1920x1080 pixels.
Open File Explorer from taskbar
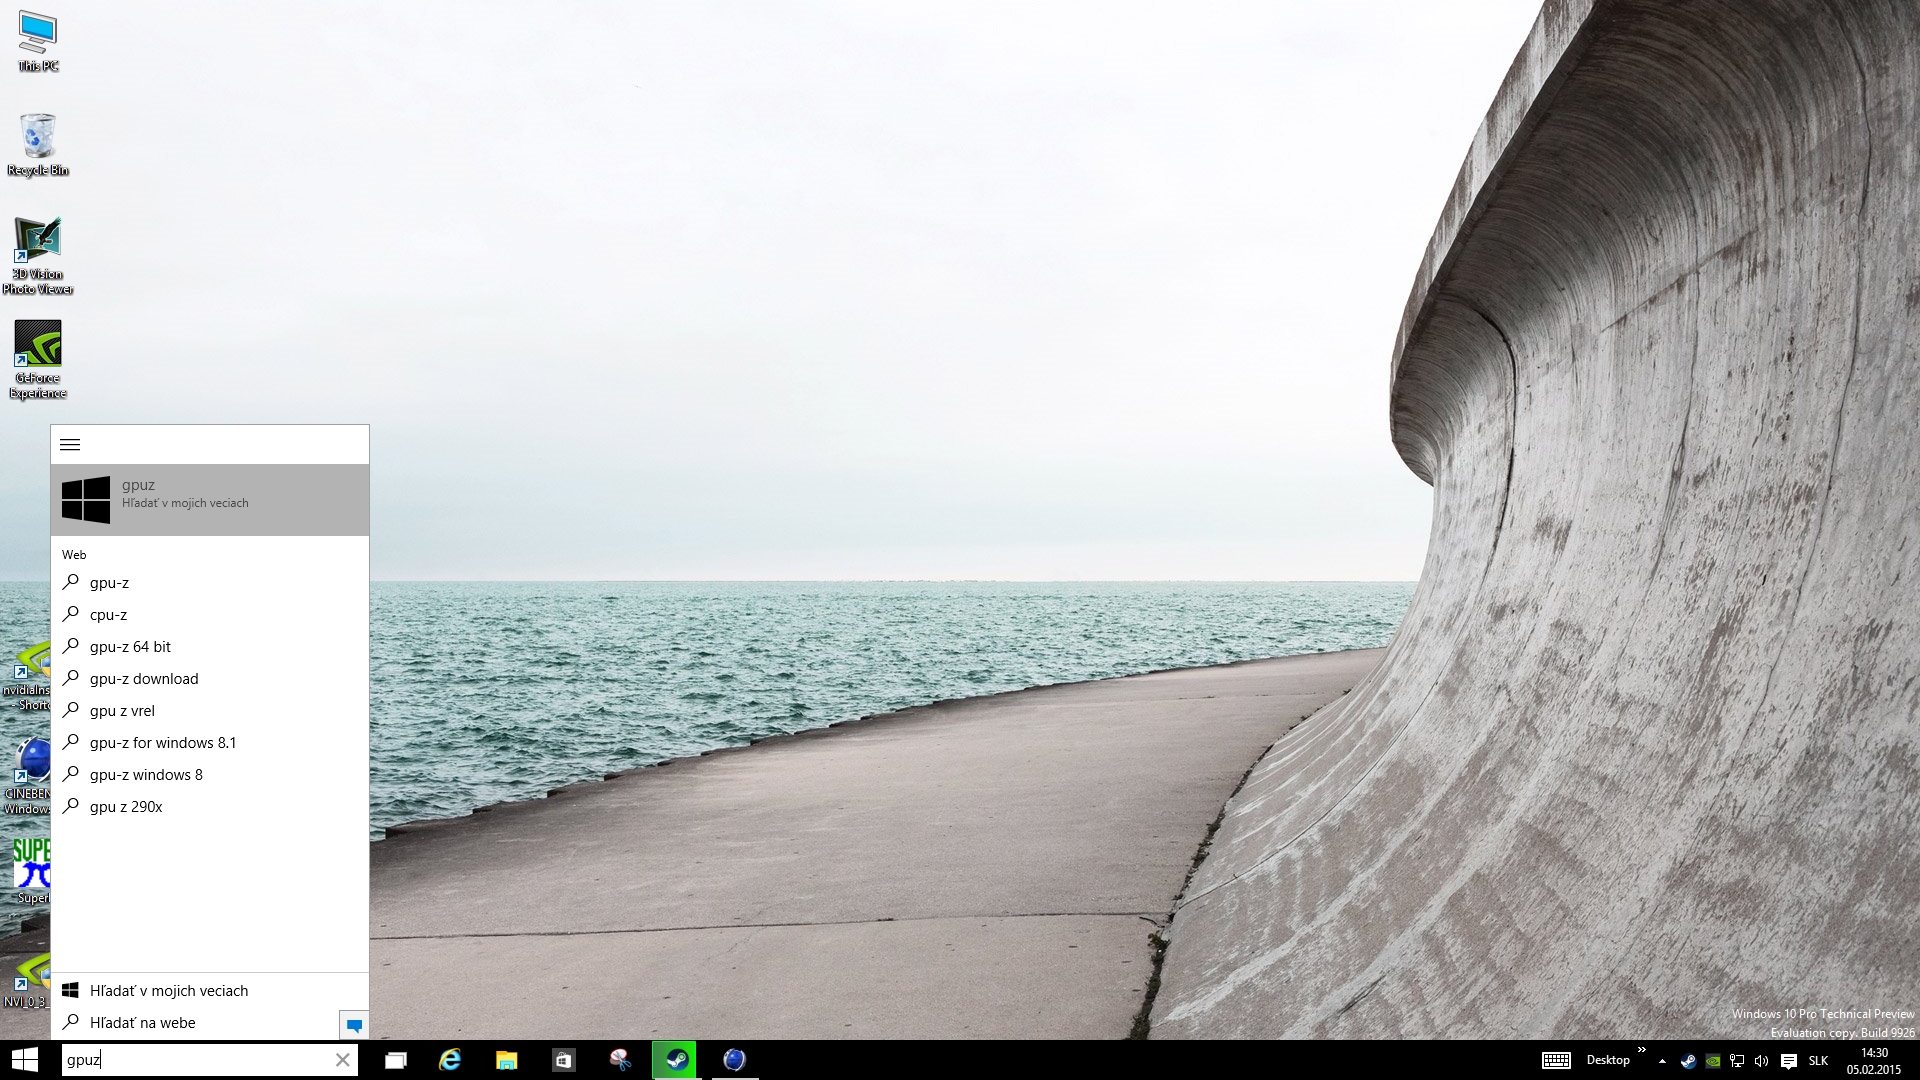coord(506,1060)
